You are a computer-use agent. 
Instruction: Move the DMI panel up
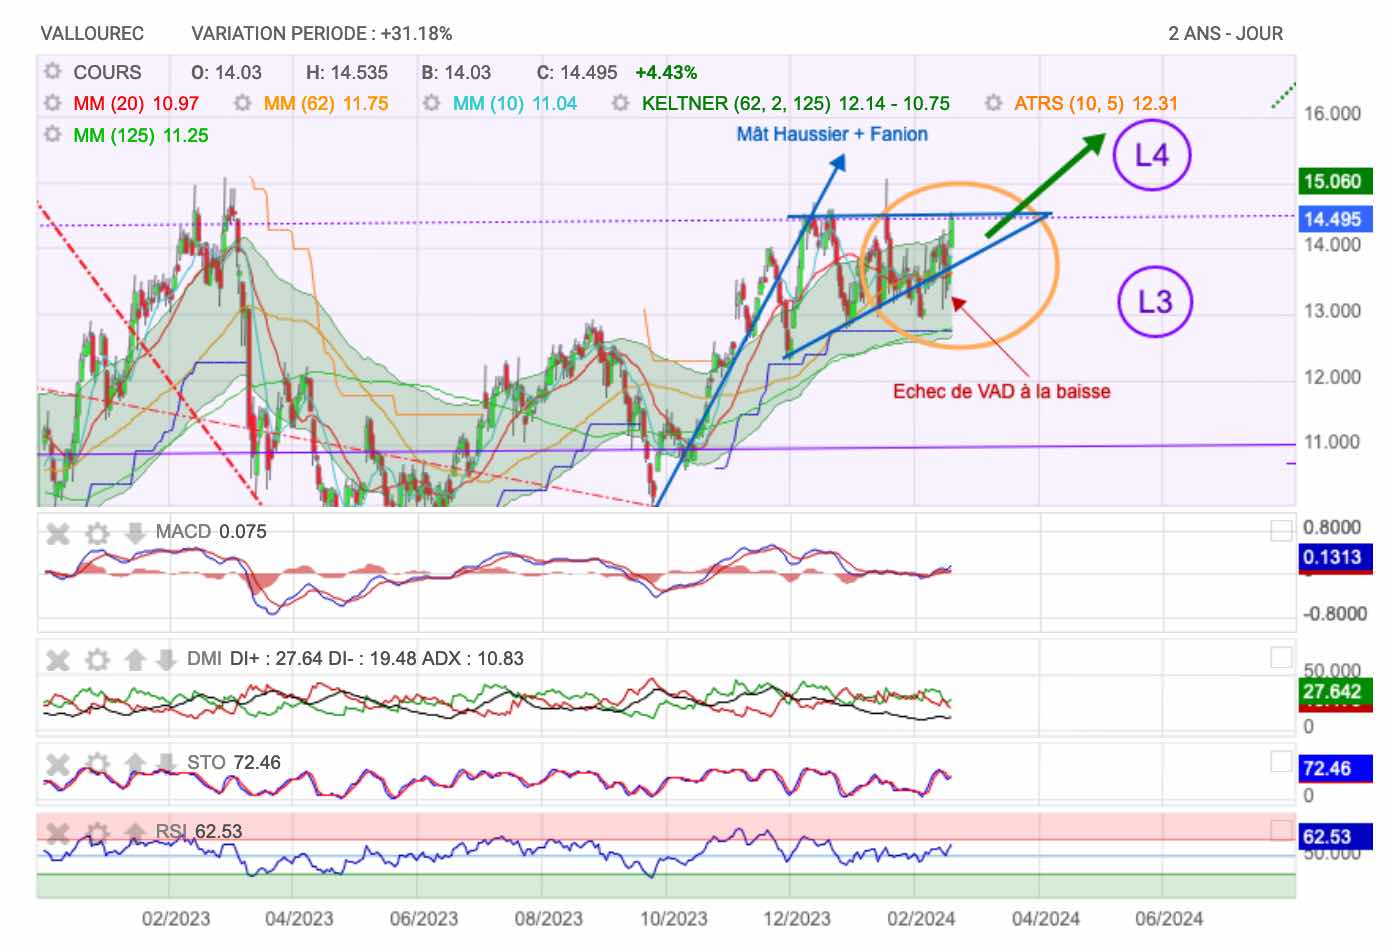tap(135, 659)
